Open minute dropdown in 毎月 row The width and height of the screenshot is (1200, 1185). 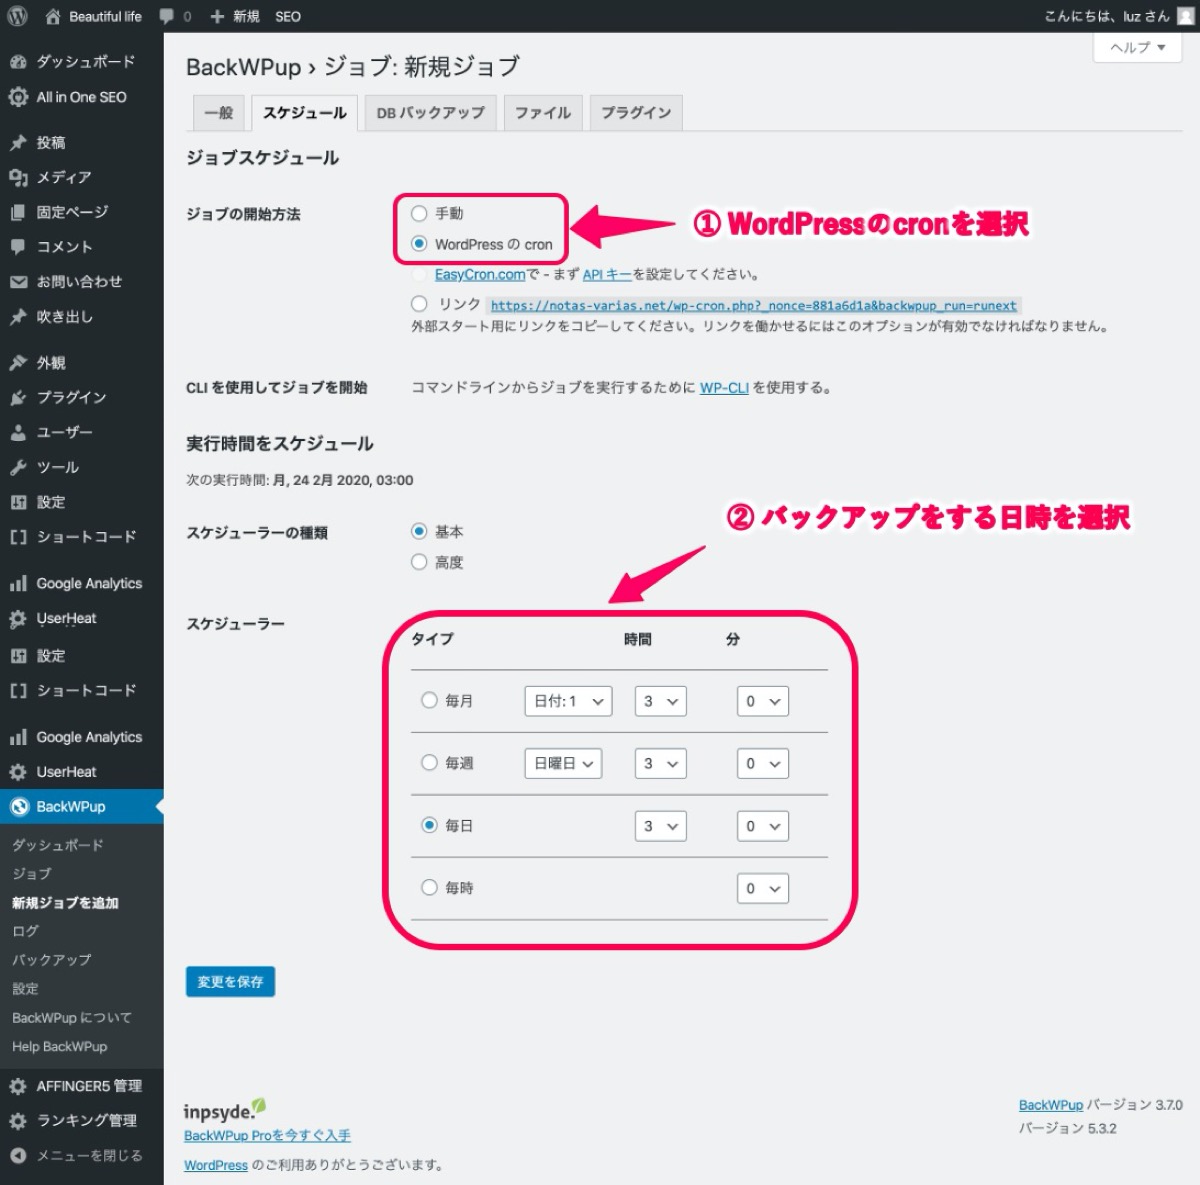click(x=763, y=701)
